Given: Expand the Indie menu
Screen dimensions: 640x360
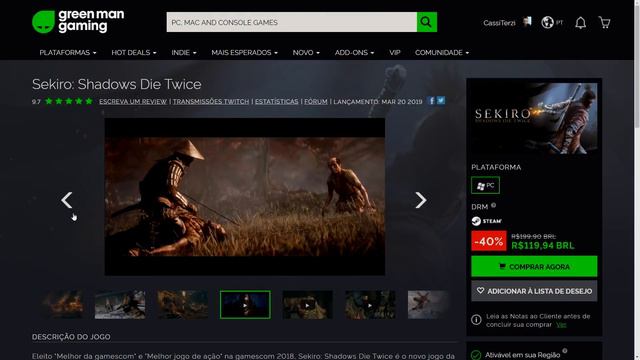Looking at the screenshot, I should point(184,53).
